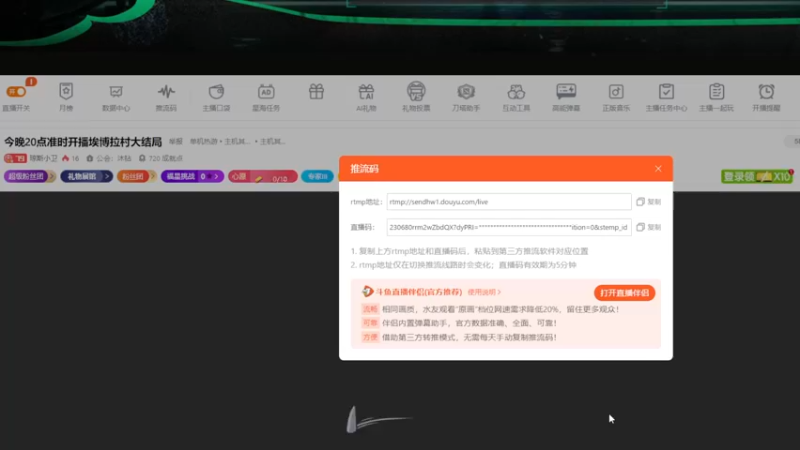Click the 斗鱼直播伴侣 logo icon
This screenshot has height=450, width=800.
coord(367,291)
